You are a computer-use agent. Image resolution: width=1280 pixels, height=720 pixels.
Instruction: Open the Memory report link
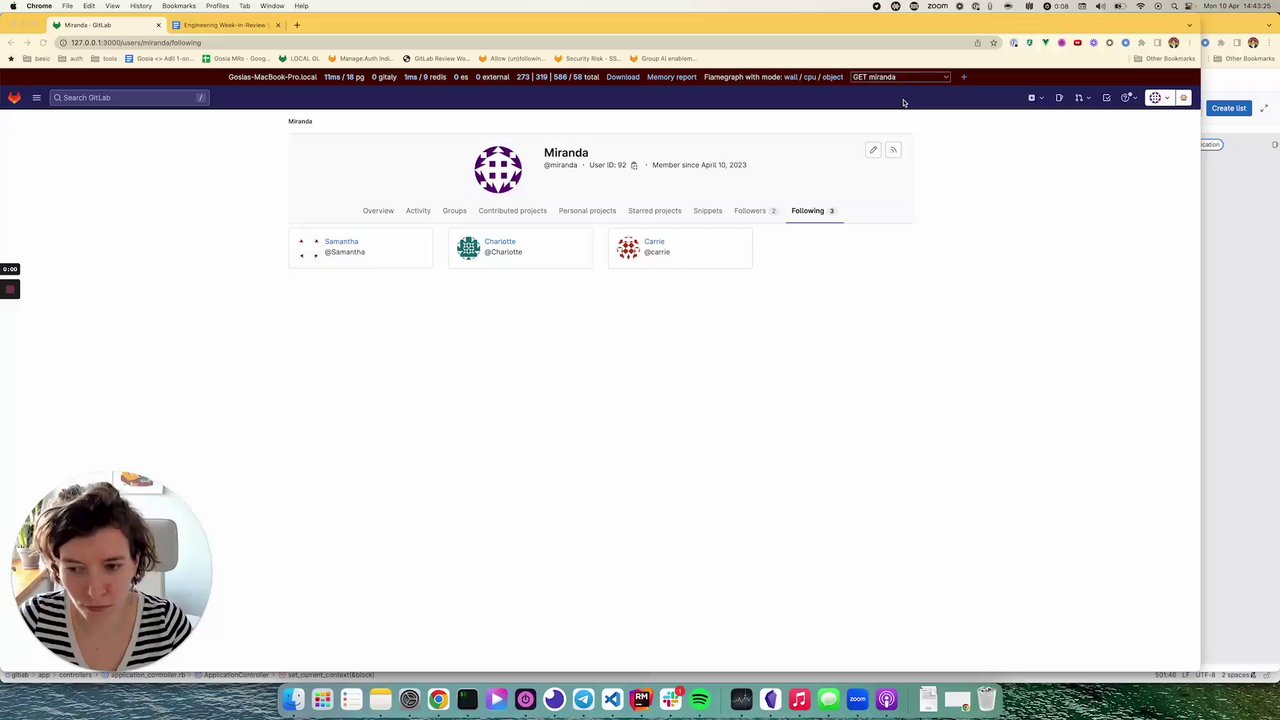(671, 77)
